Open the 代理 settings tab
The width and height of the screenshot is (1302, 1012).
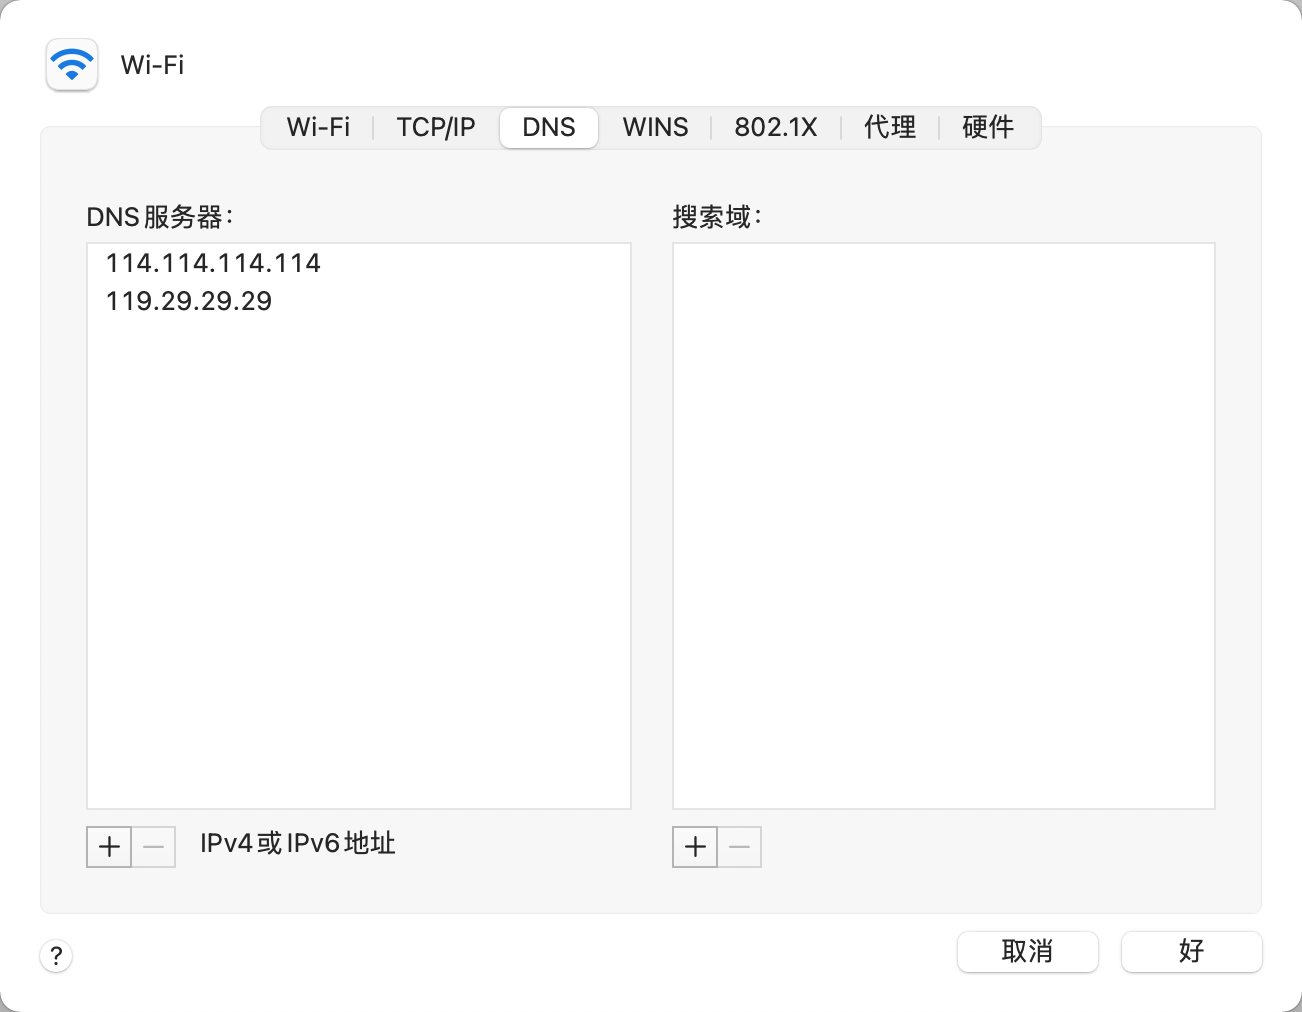(889, 127)
